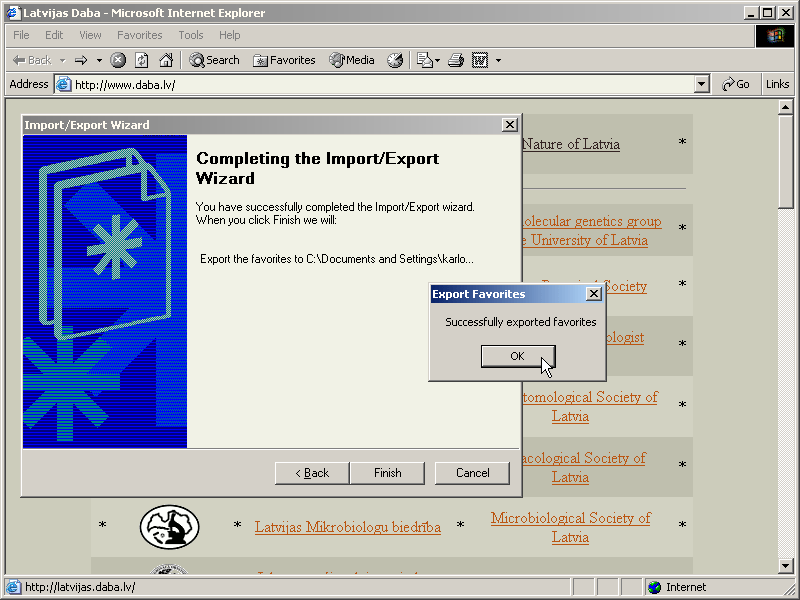Open Forward history dropdown arrow
This screenshot has width=800, height=600.
(x=99, y=60)
